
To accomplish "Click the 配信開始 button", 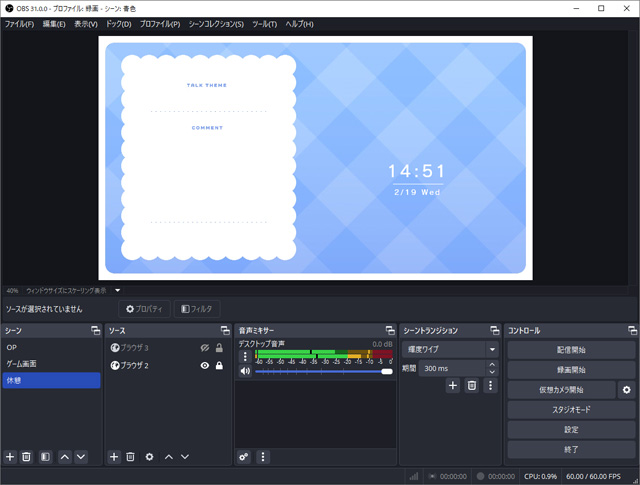I will [571, 350].
